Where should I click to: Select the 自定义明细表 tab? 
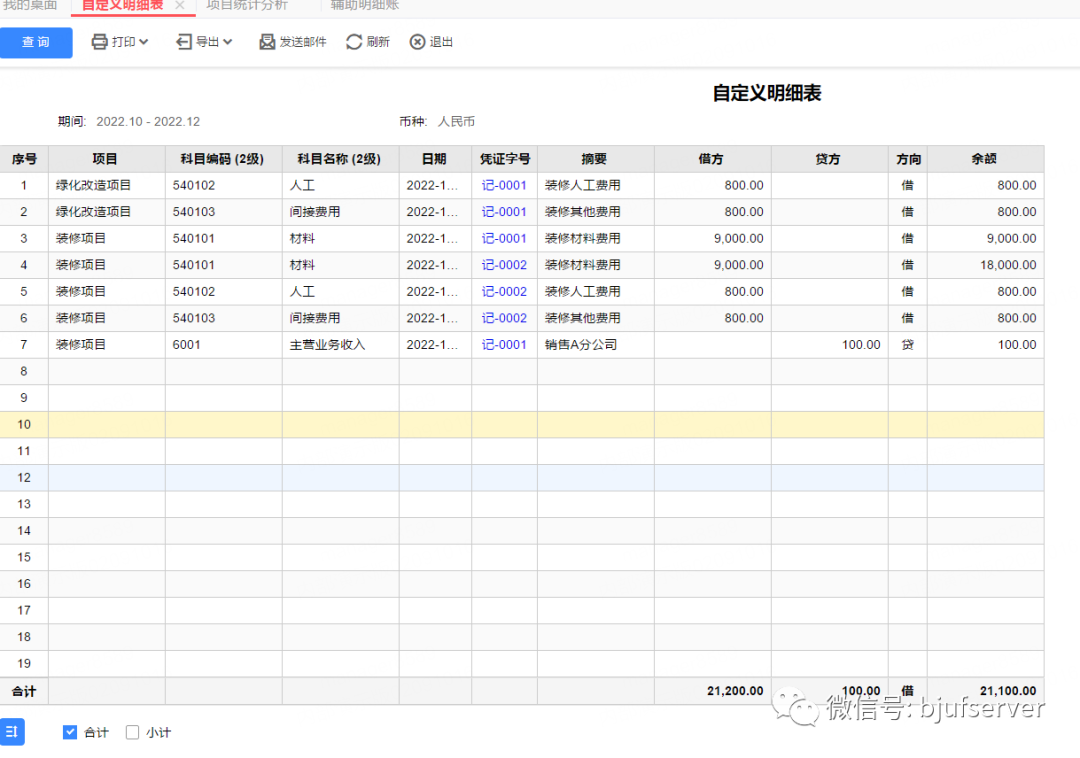click(x=123, y=6)
